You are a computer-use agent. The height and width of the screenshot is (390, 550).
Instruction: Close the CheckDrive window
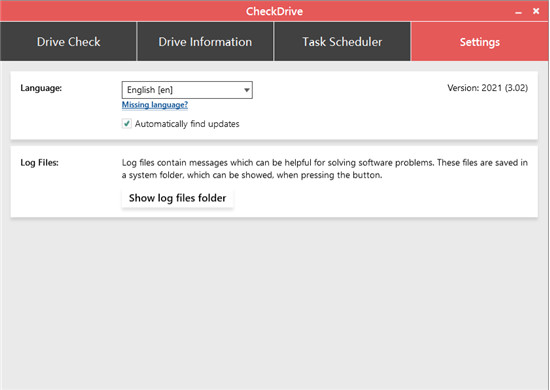point(536,11)
